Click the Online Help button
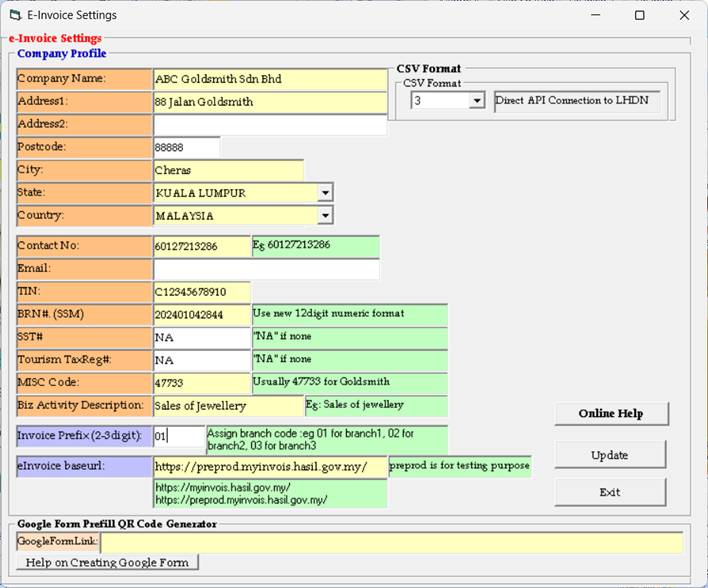 point(611,414)
